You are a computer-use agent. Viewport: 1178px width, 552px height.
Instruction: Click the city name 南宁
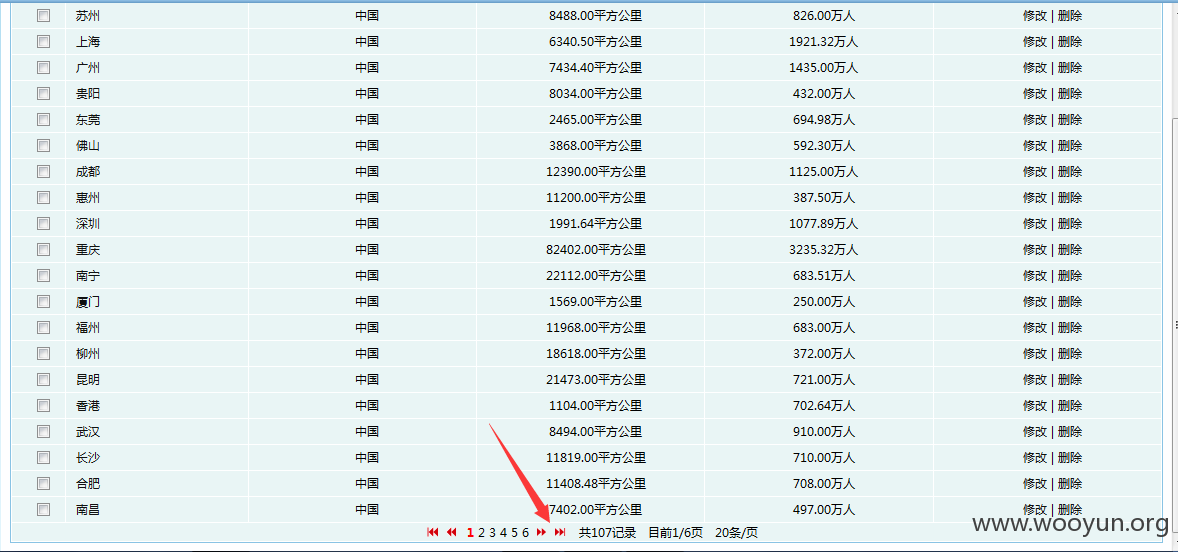(x=88, y=276)
